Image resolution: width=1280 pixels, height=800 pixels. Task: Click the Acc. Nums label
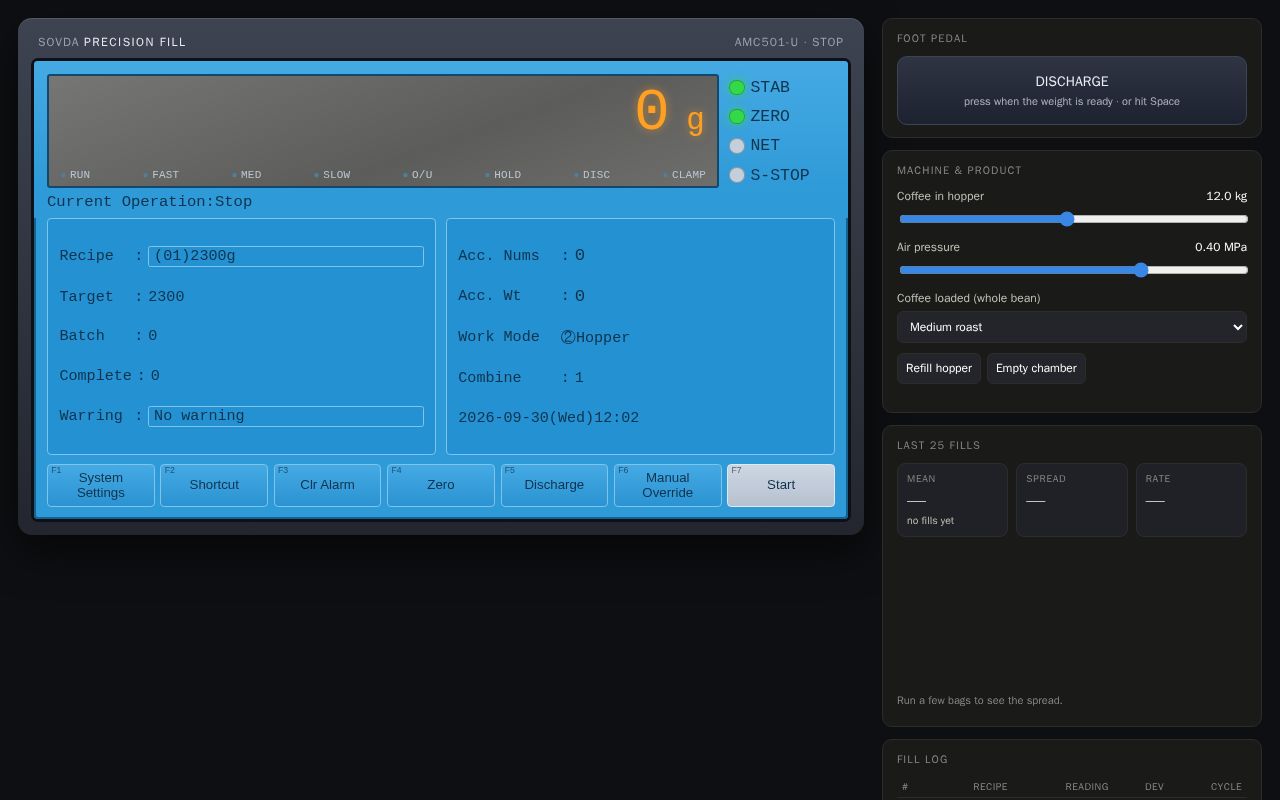[499, 256]
